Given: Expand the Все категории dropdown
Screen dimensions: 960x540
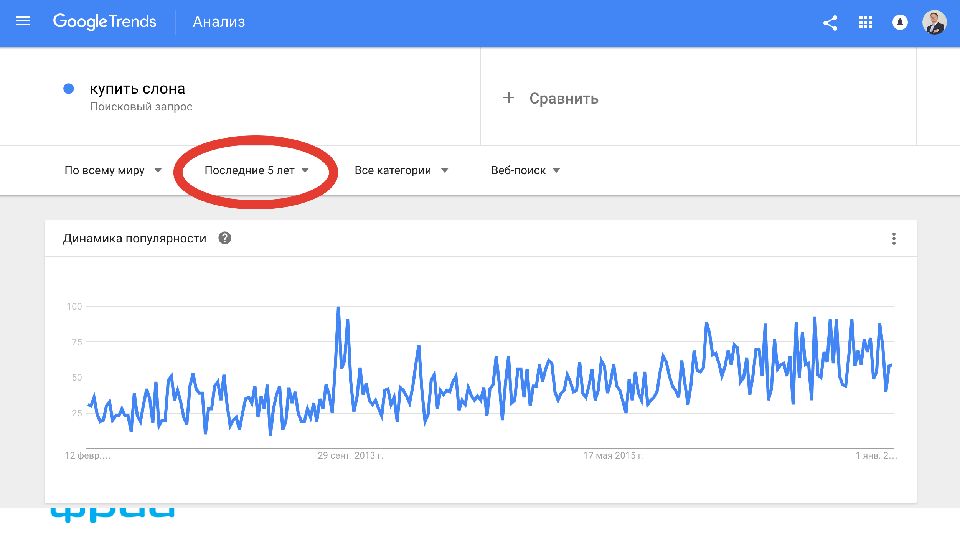Looking at the screenshot, I should click(x=401, y=170).
